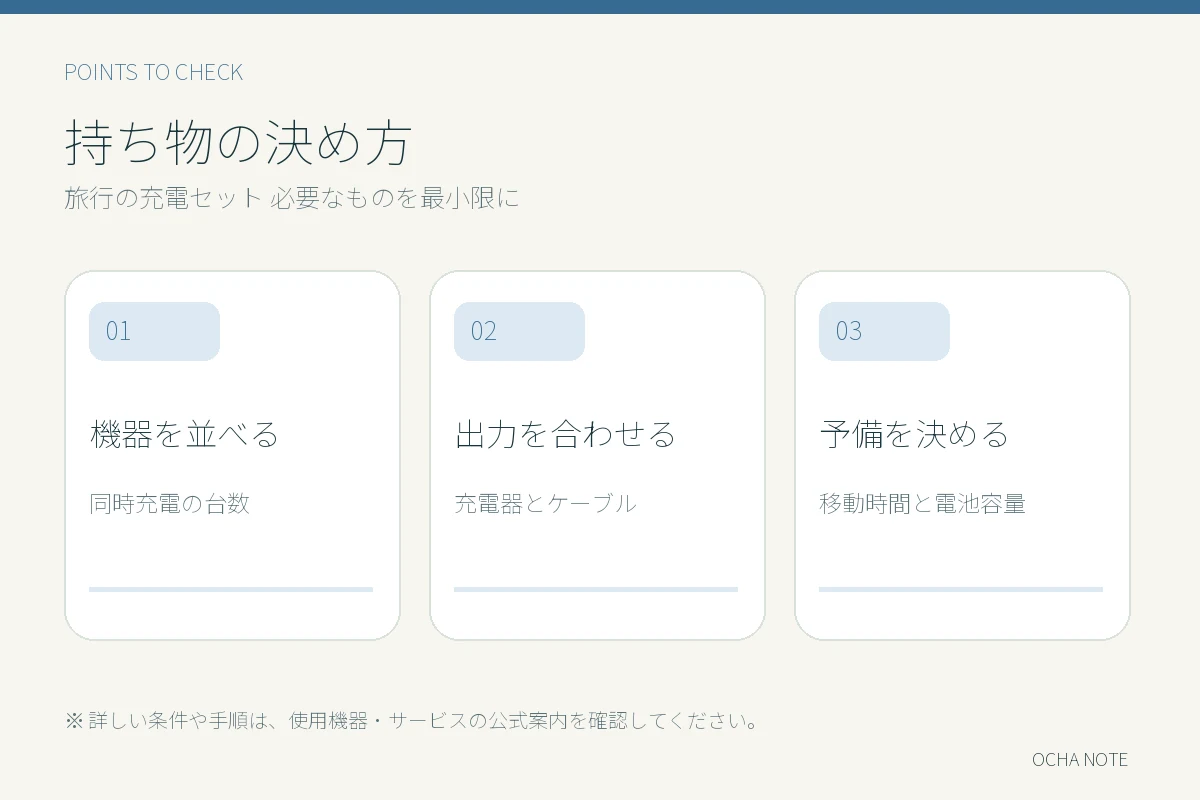This screenshot has height=800, width=1200.
Task: Click the 03 number badge
Action: (x=884, y=331)
